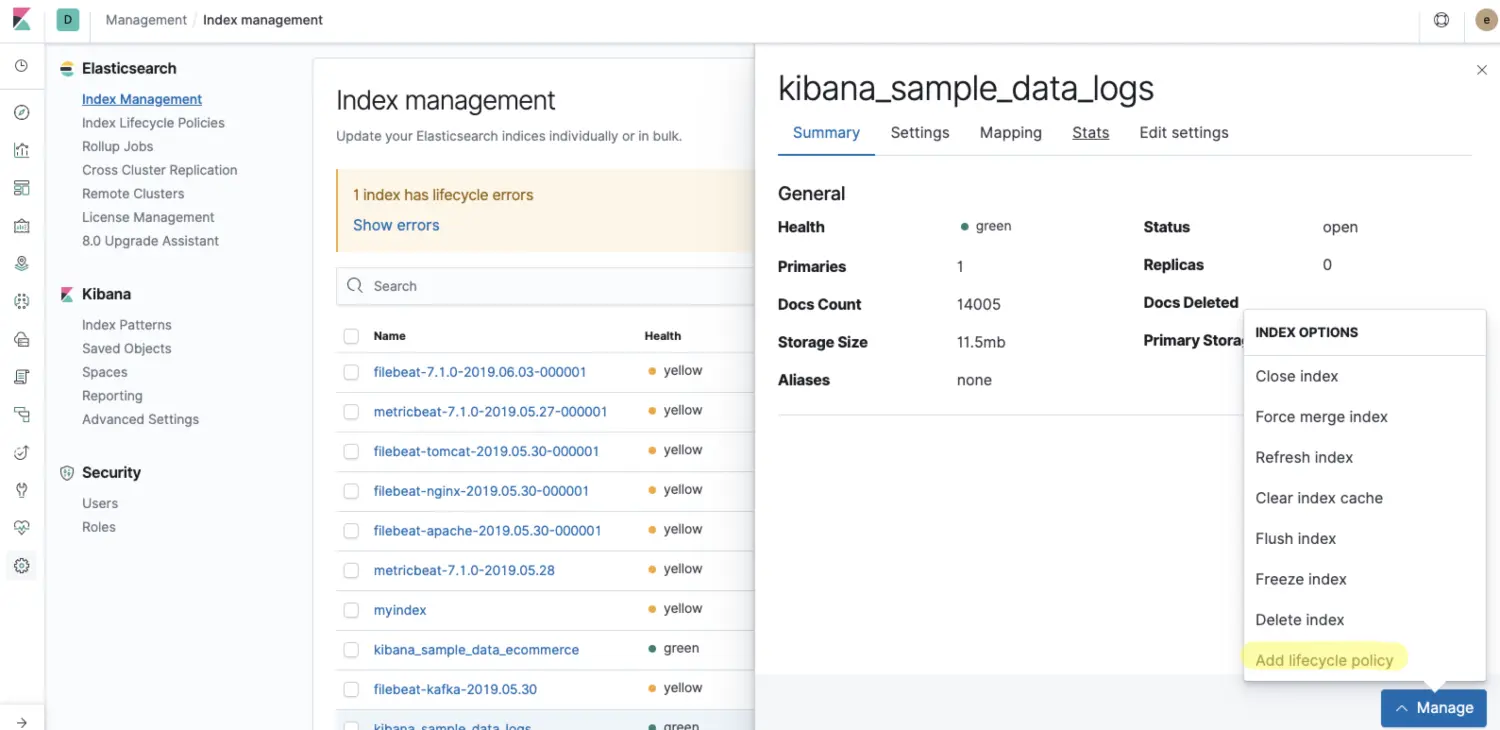
Task: Open Stack Monitoring heartbeat icon
Action: [22, 528]
